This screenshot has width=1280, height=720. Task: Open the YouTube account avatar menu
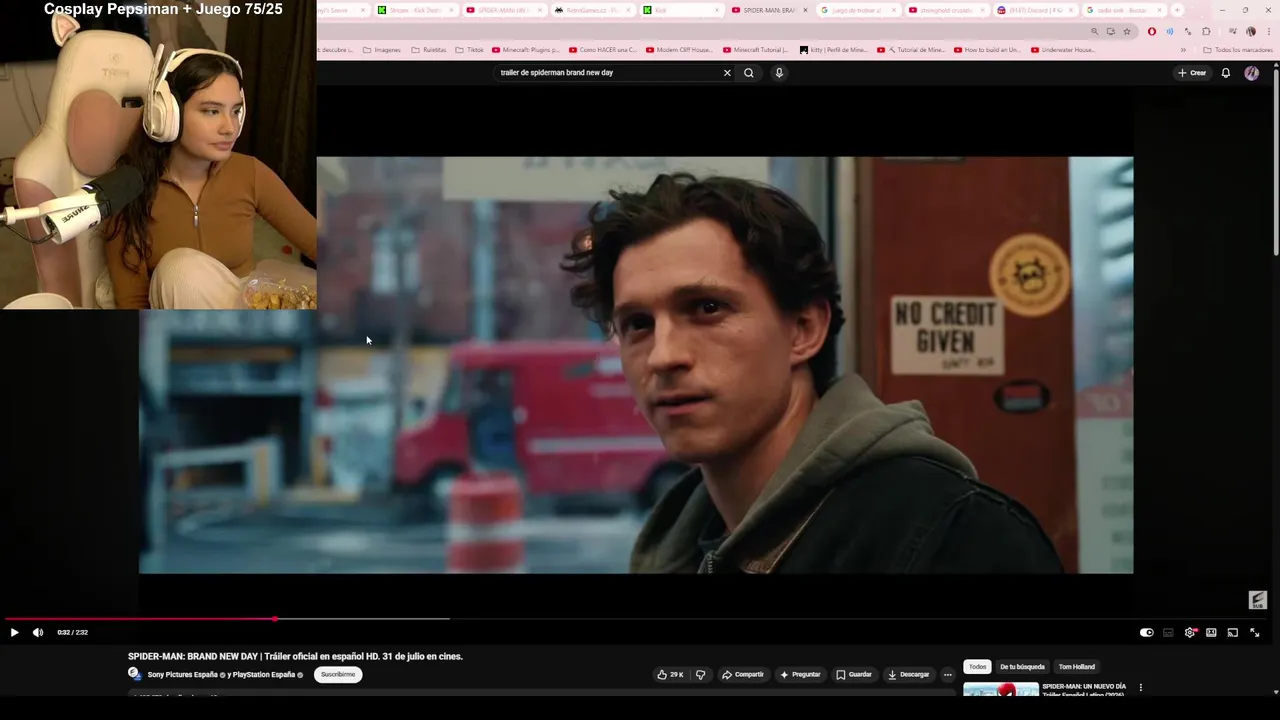click(1252, 73)
